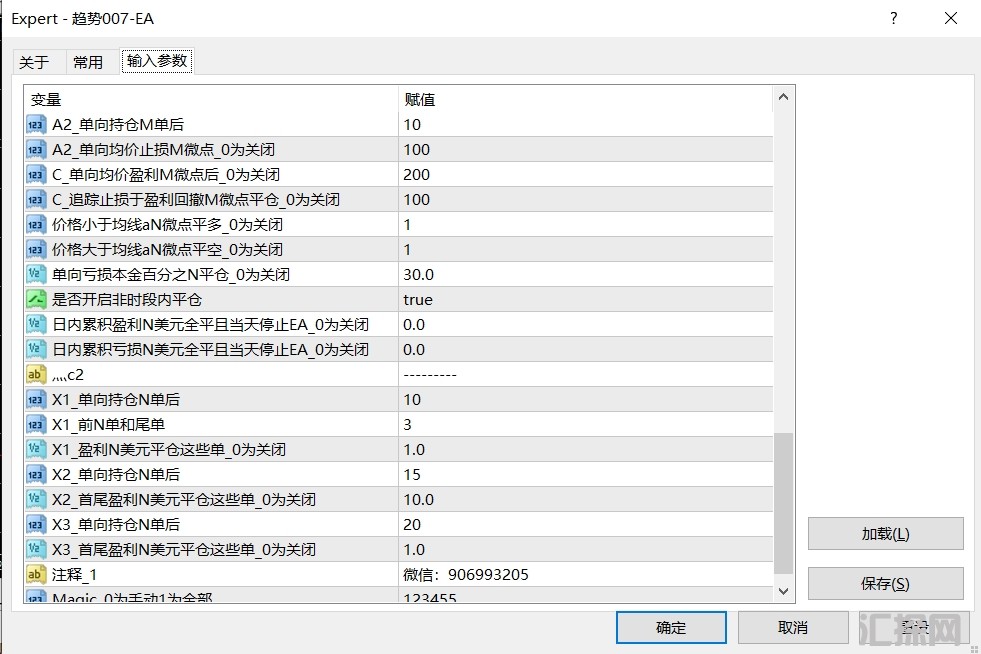Click the string icon beside the c2 separator row
981x654 pixels.
(36, 375)
